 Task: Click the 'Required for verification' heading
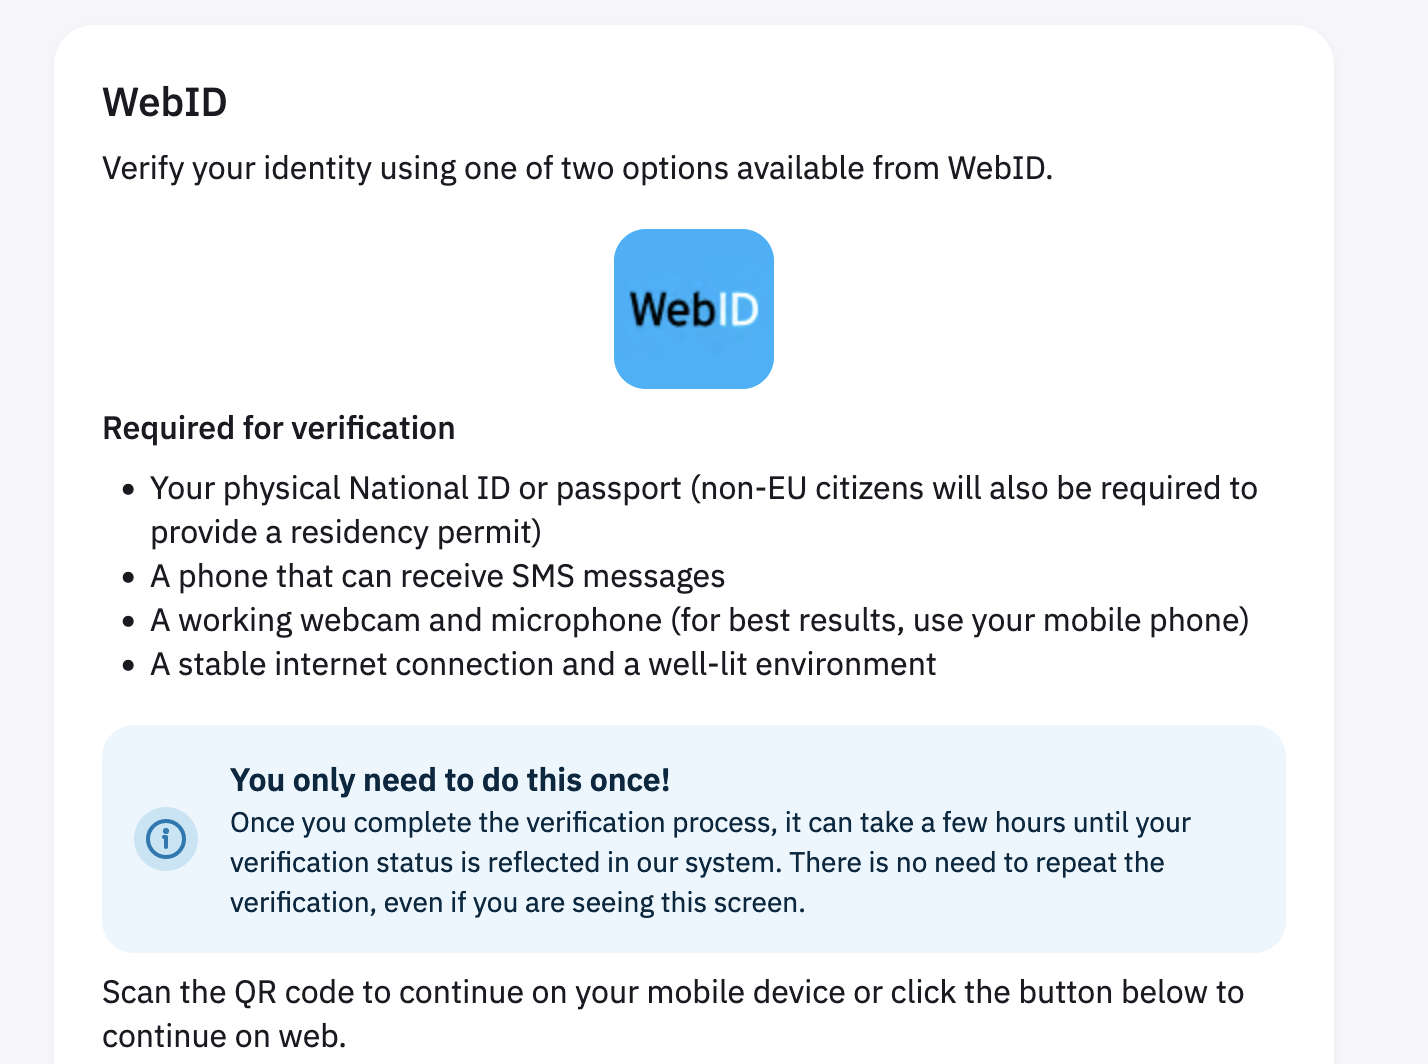point(278,428)
